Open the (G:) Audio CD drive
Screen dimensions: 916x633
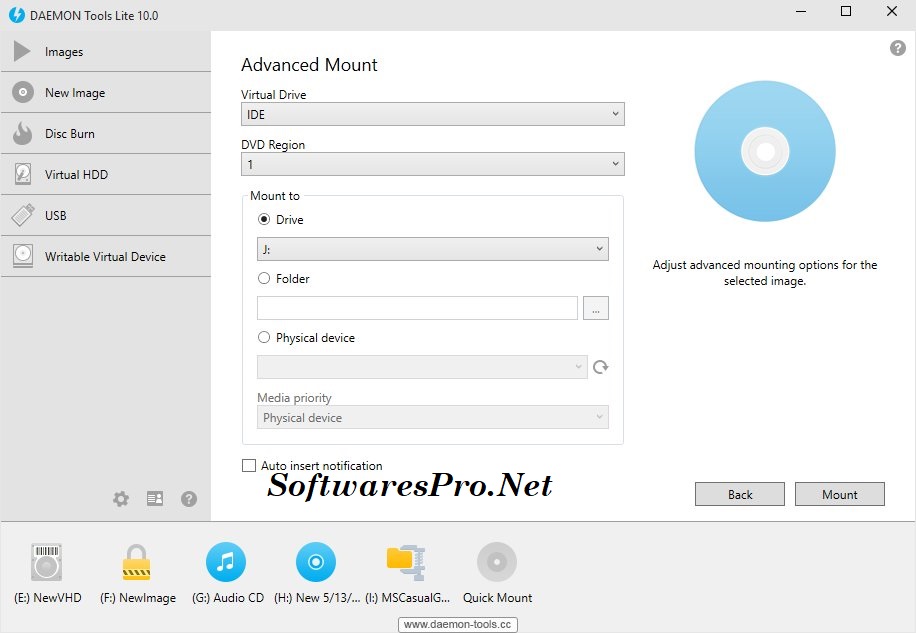(226, 562)
